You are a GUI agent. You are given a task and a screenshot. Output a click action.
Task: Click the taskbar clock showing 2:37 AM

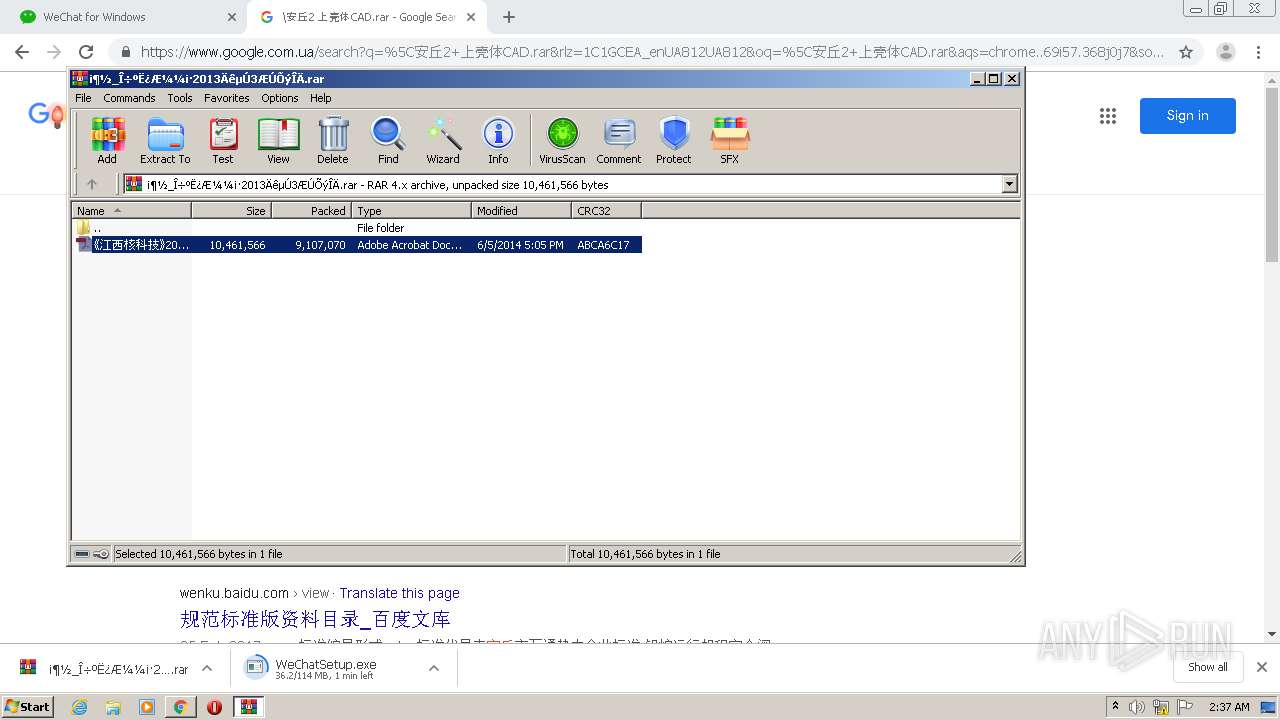(x=1229, y=707)
